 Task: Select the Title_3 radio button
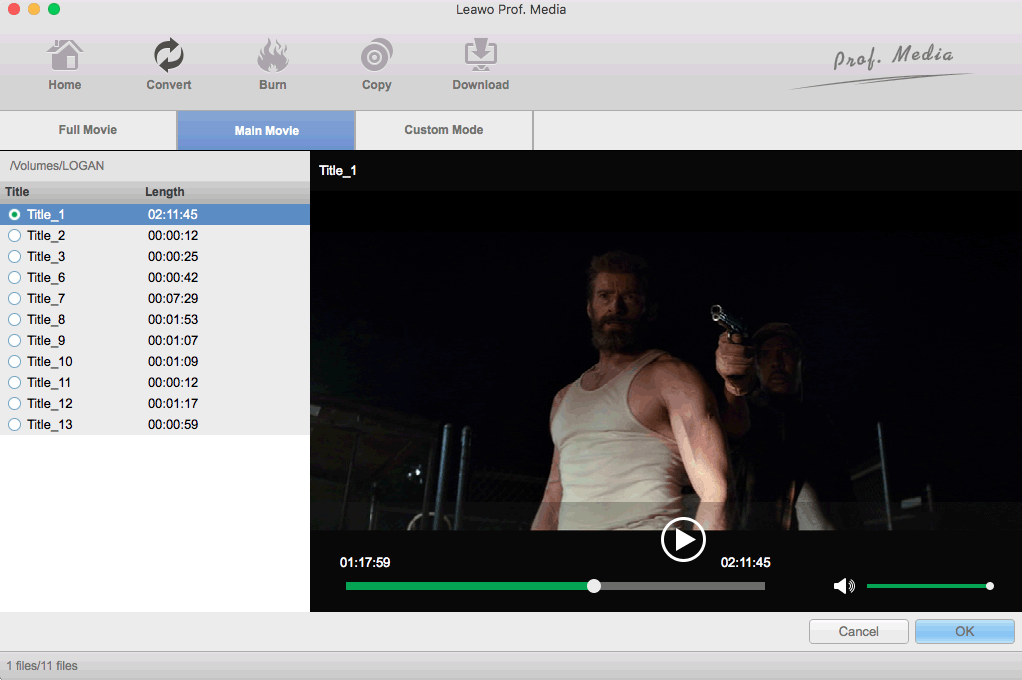[x=14, y=256]
